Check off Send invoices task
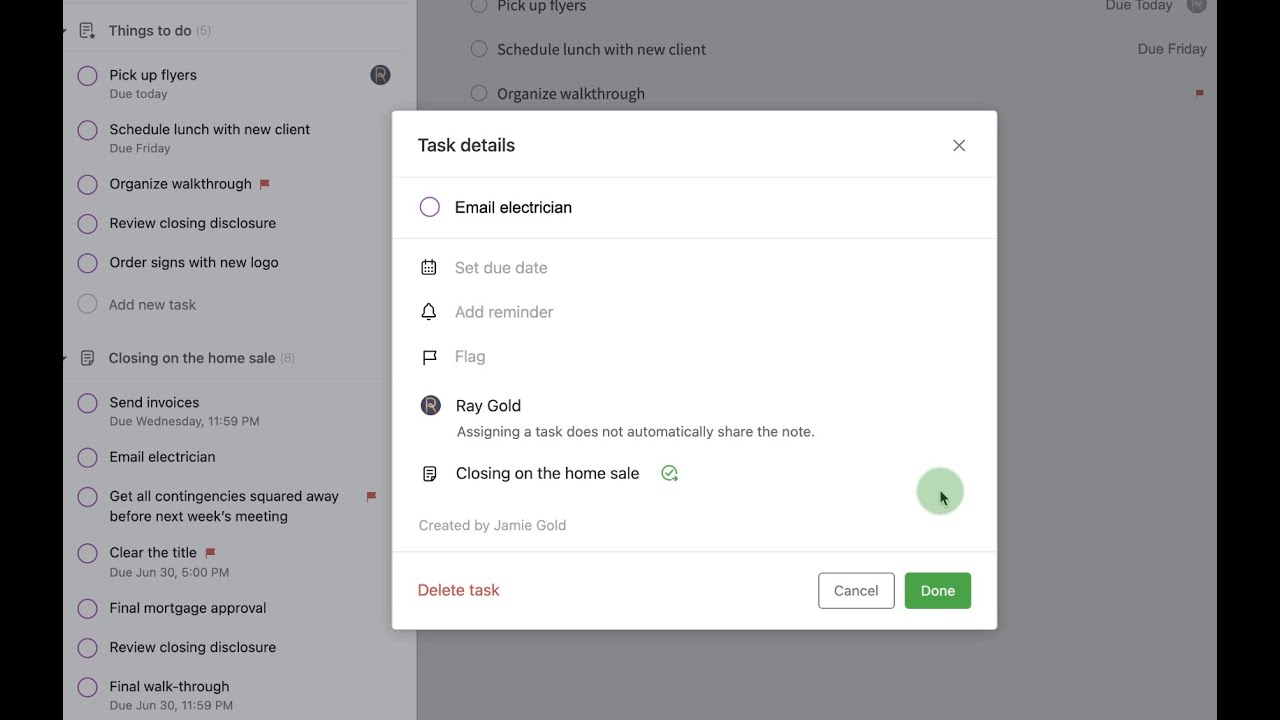This screenshot has height=720, width=1280. pyautogui.click(x=88, y=403)
